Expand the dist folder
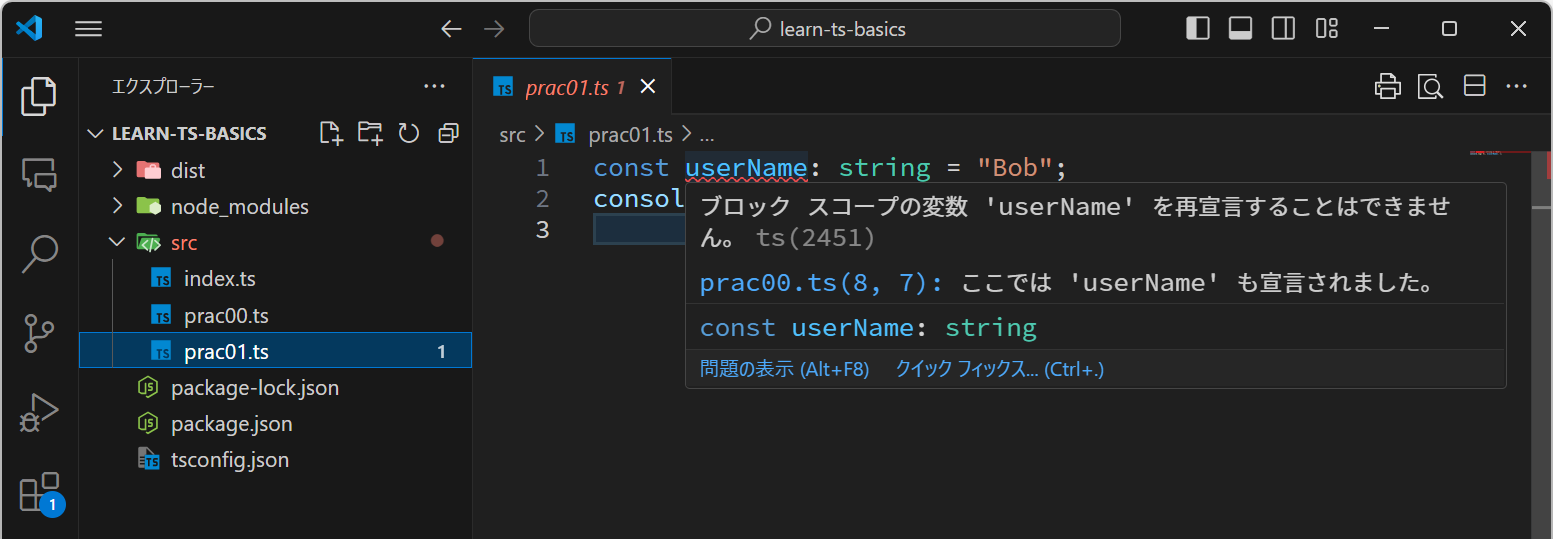 click(x=187, y=171)
